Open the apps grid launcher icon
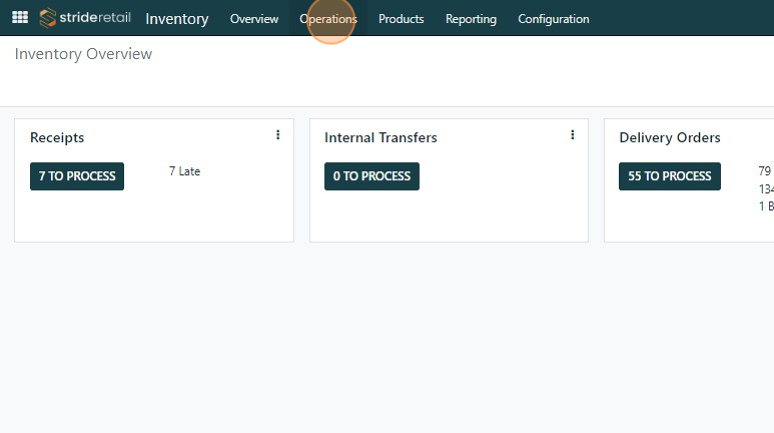Screen dimensions: 774x433 coord(20,18)
